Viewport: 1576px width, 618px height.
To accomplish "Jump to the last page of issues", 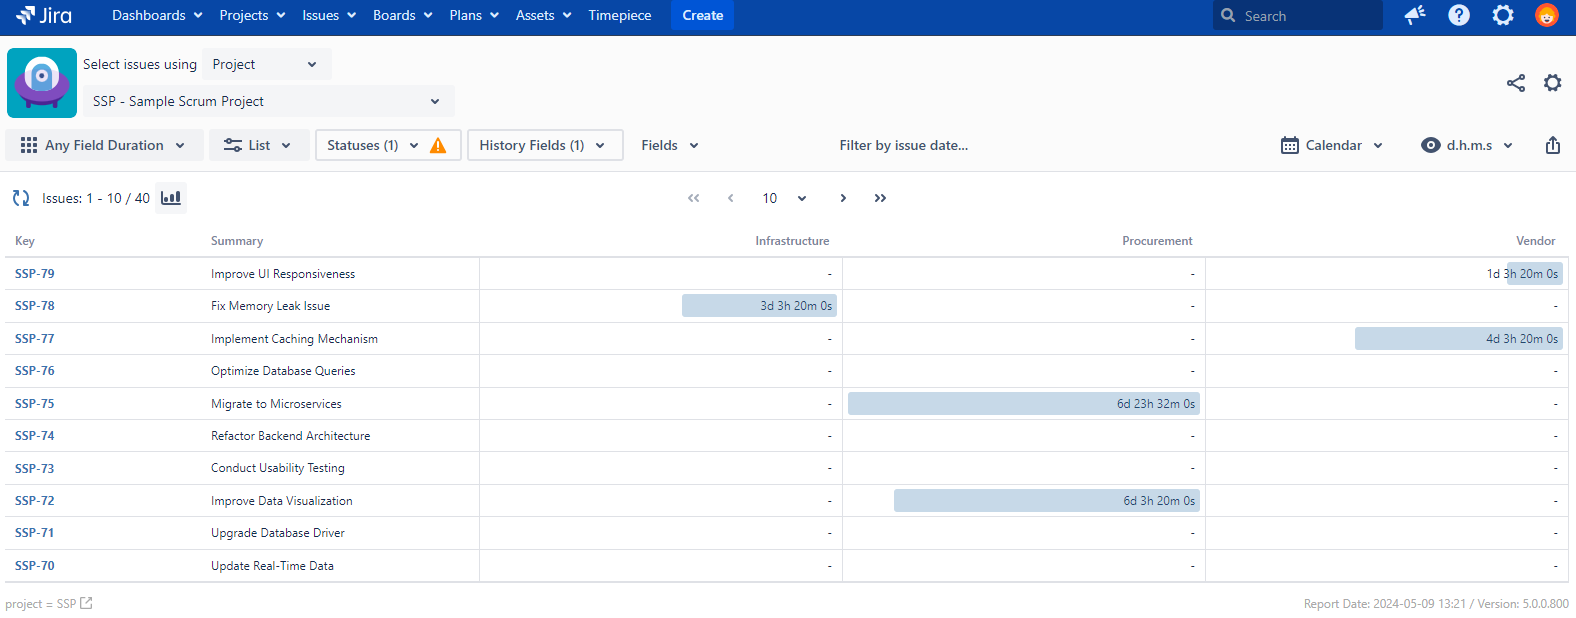I will (x=880, y=198).
